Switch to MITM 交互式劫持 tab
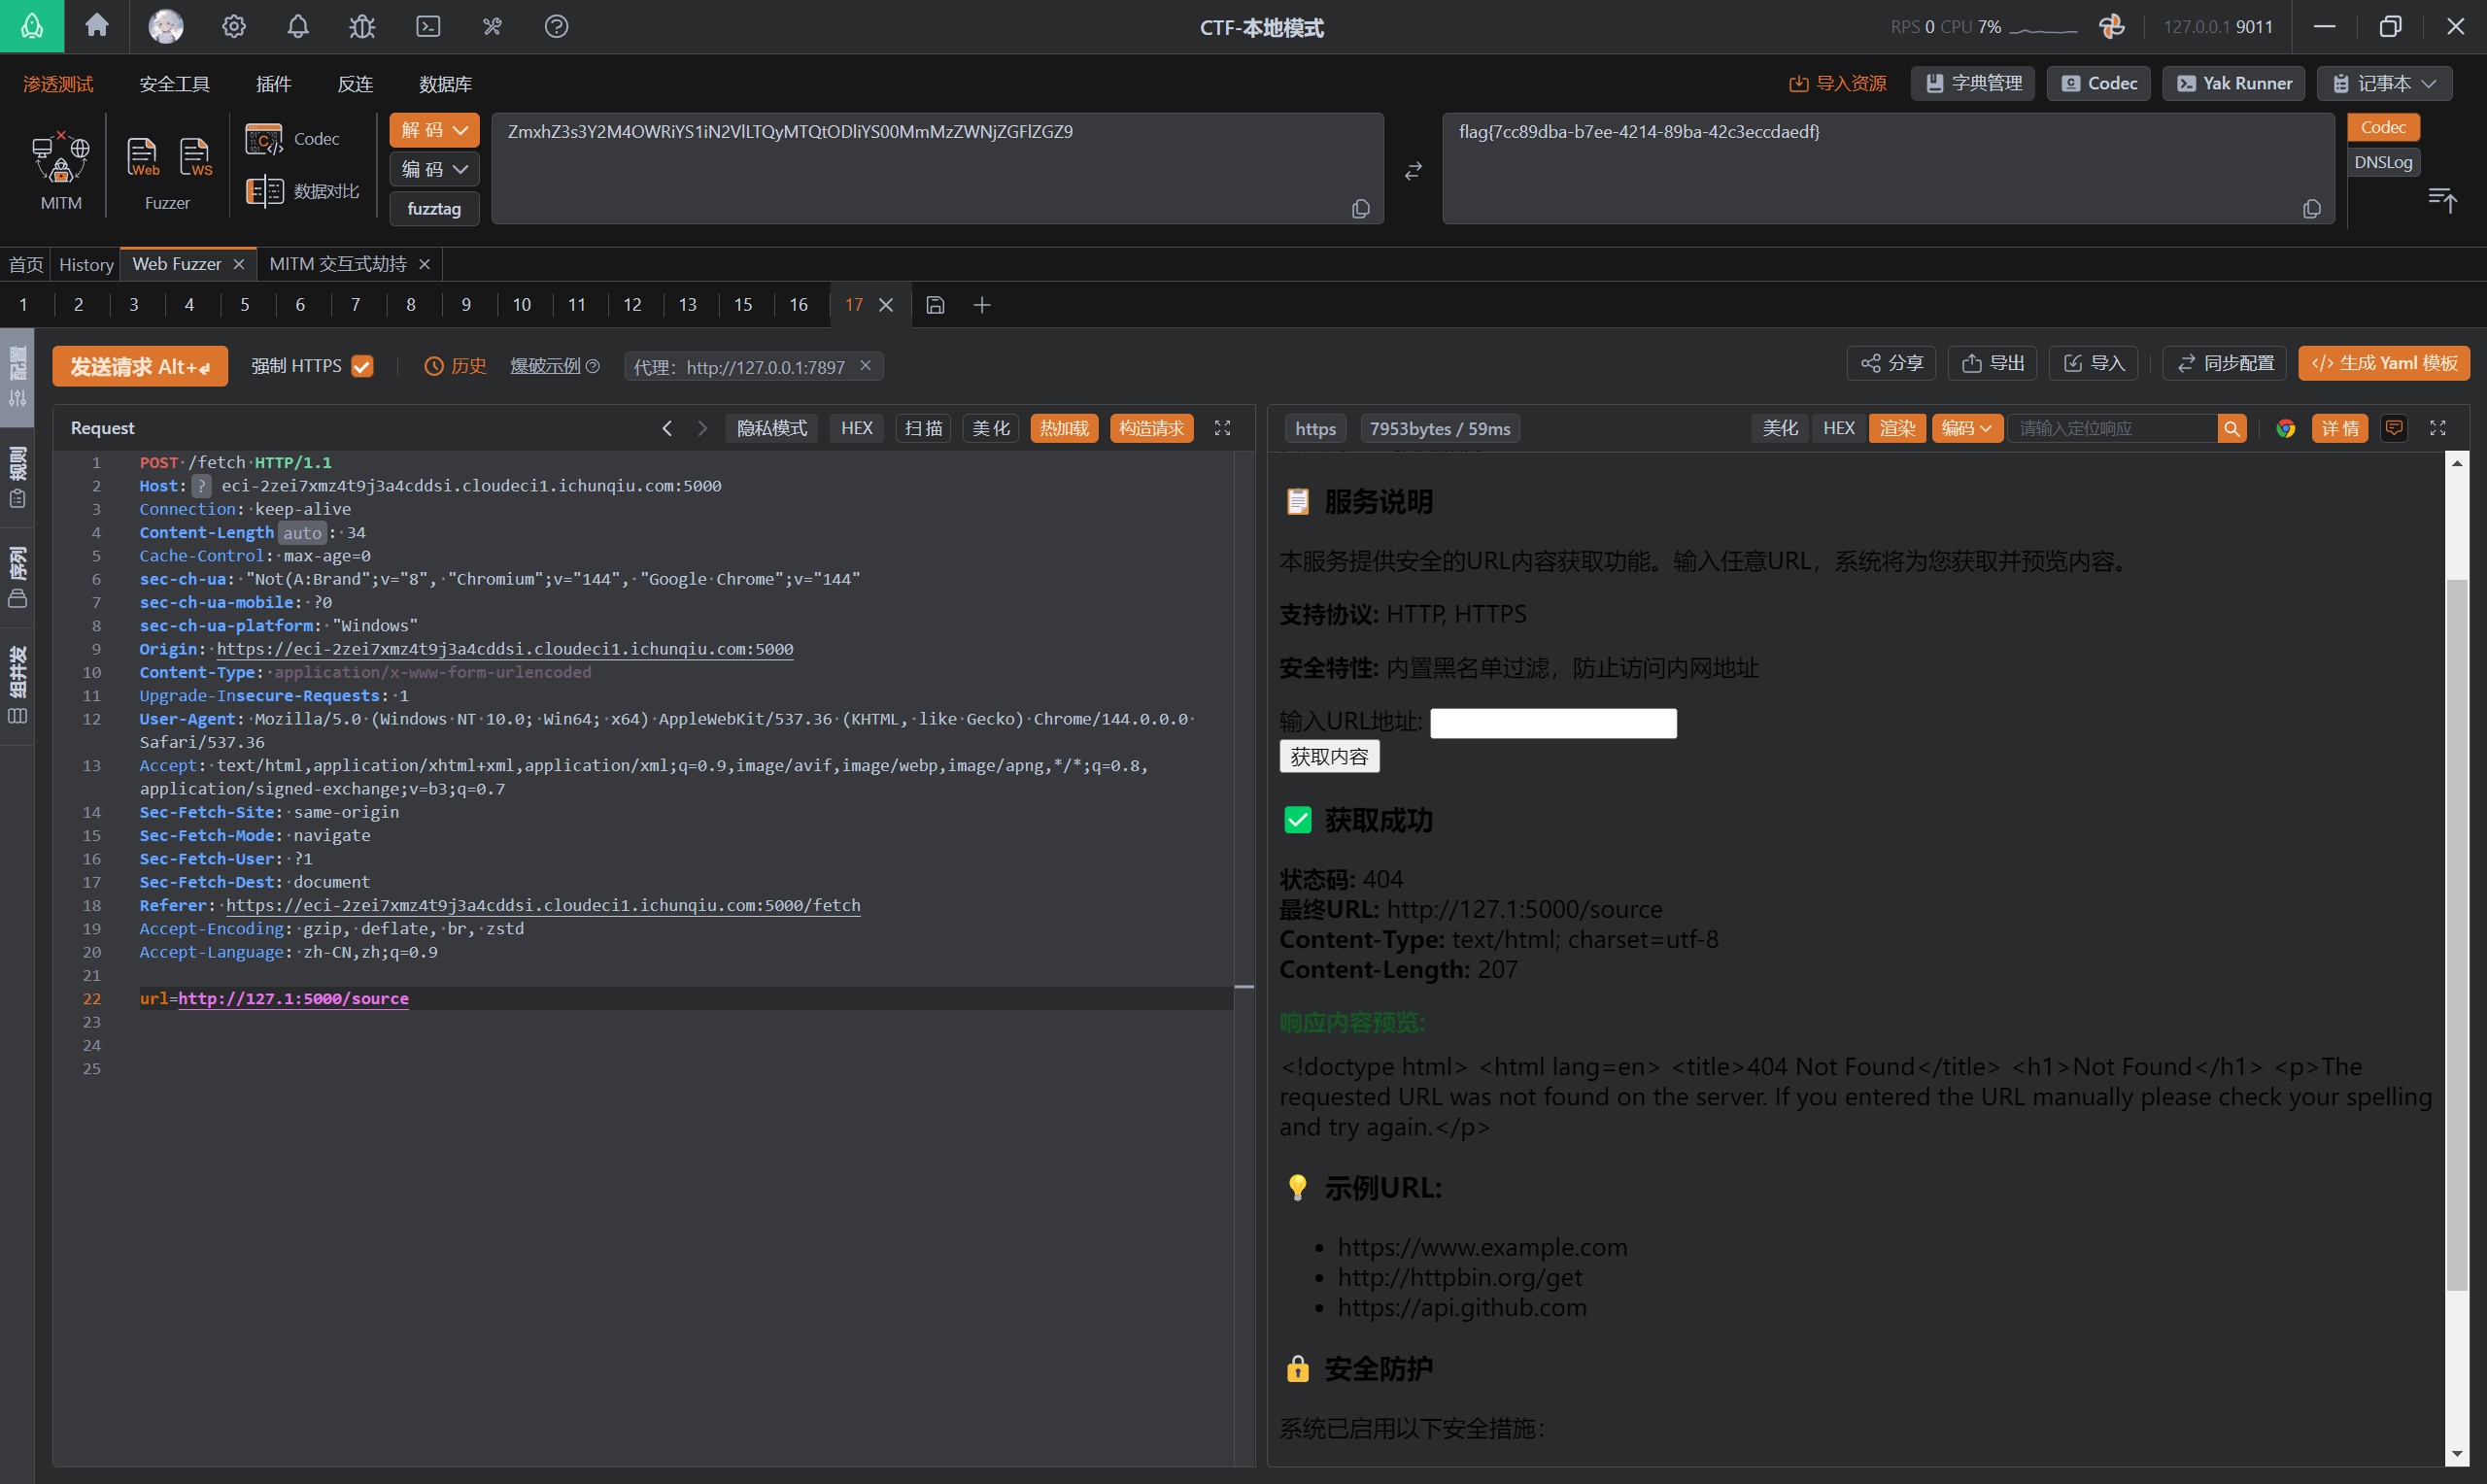The height and width of the screenshot is (1484, 2487). click(338, 264)
